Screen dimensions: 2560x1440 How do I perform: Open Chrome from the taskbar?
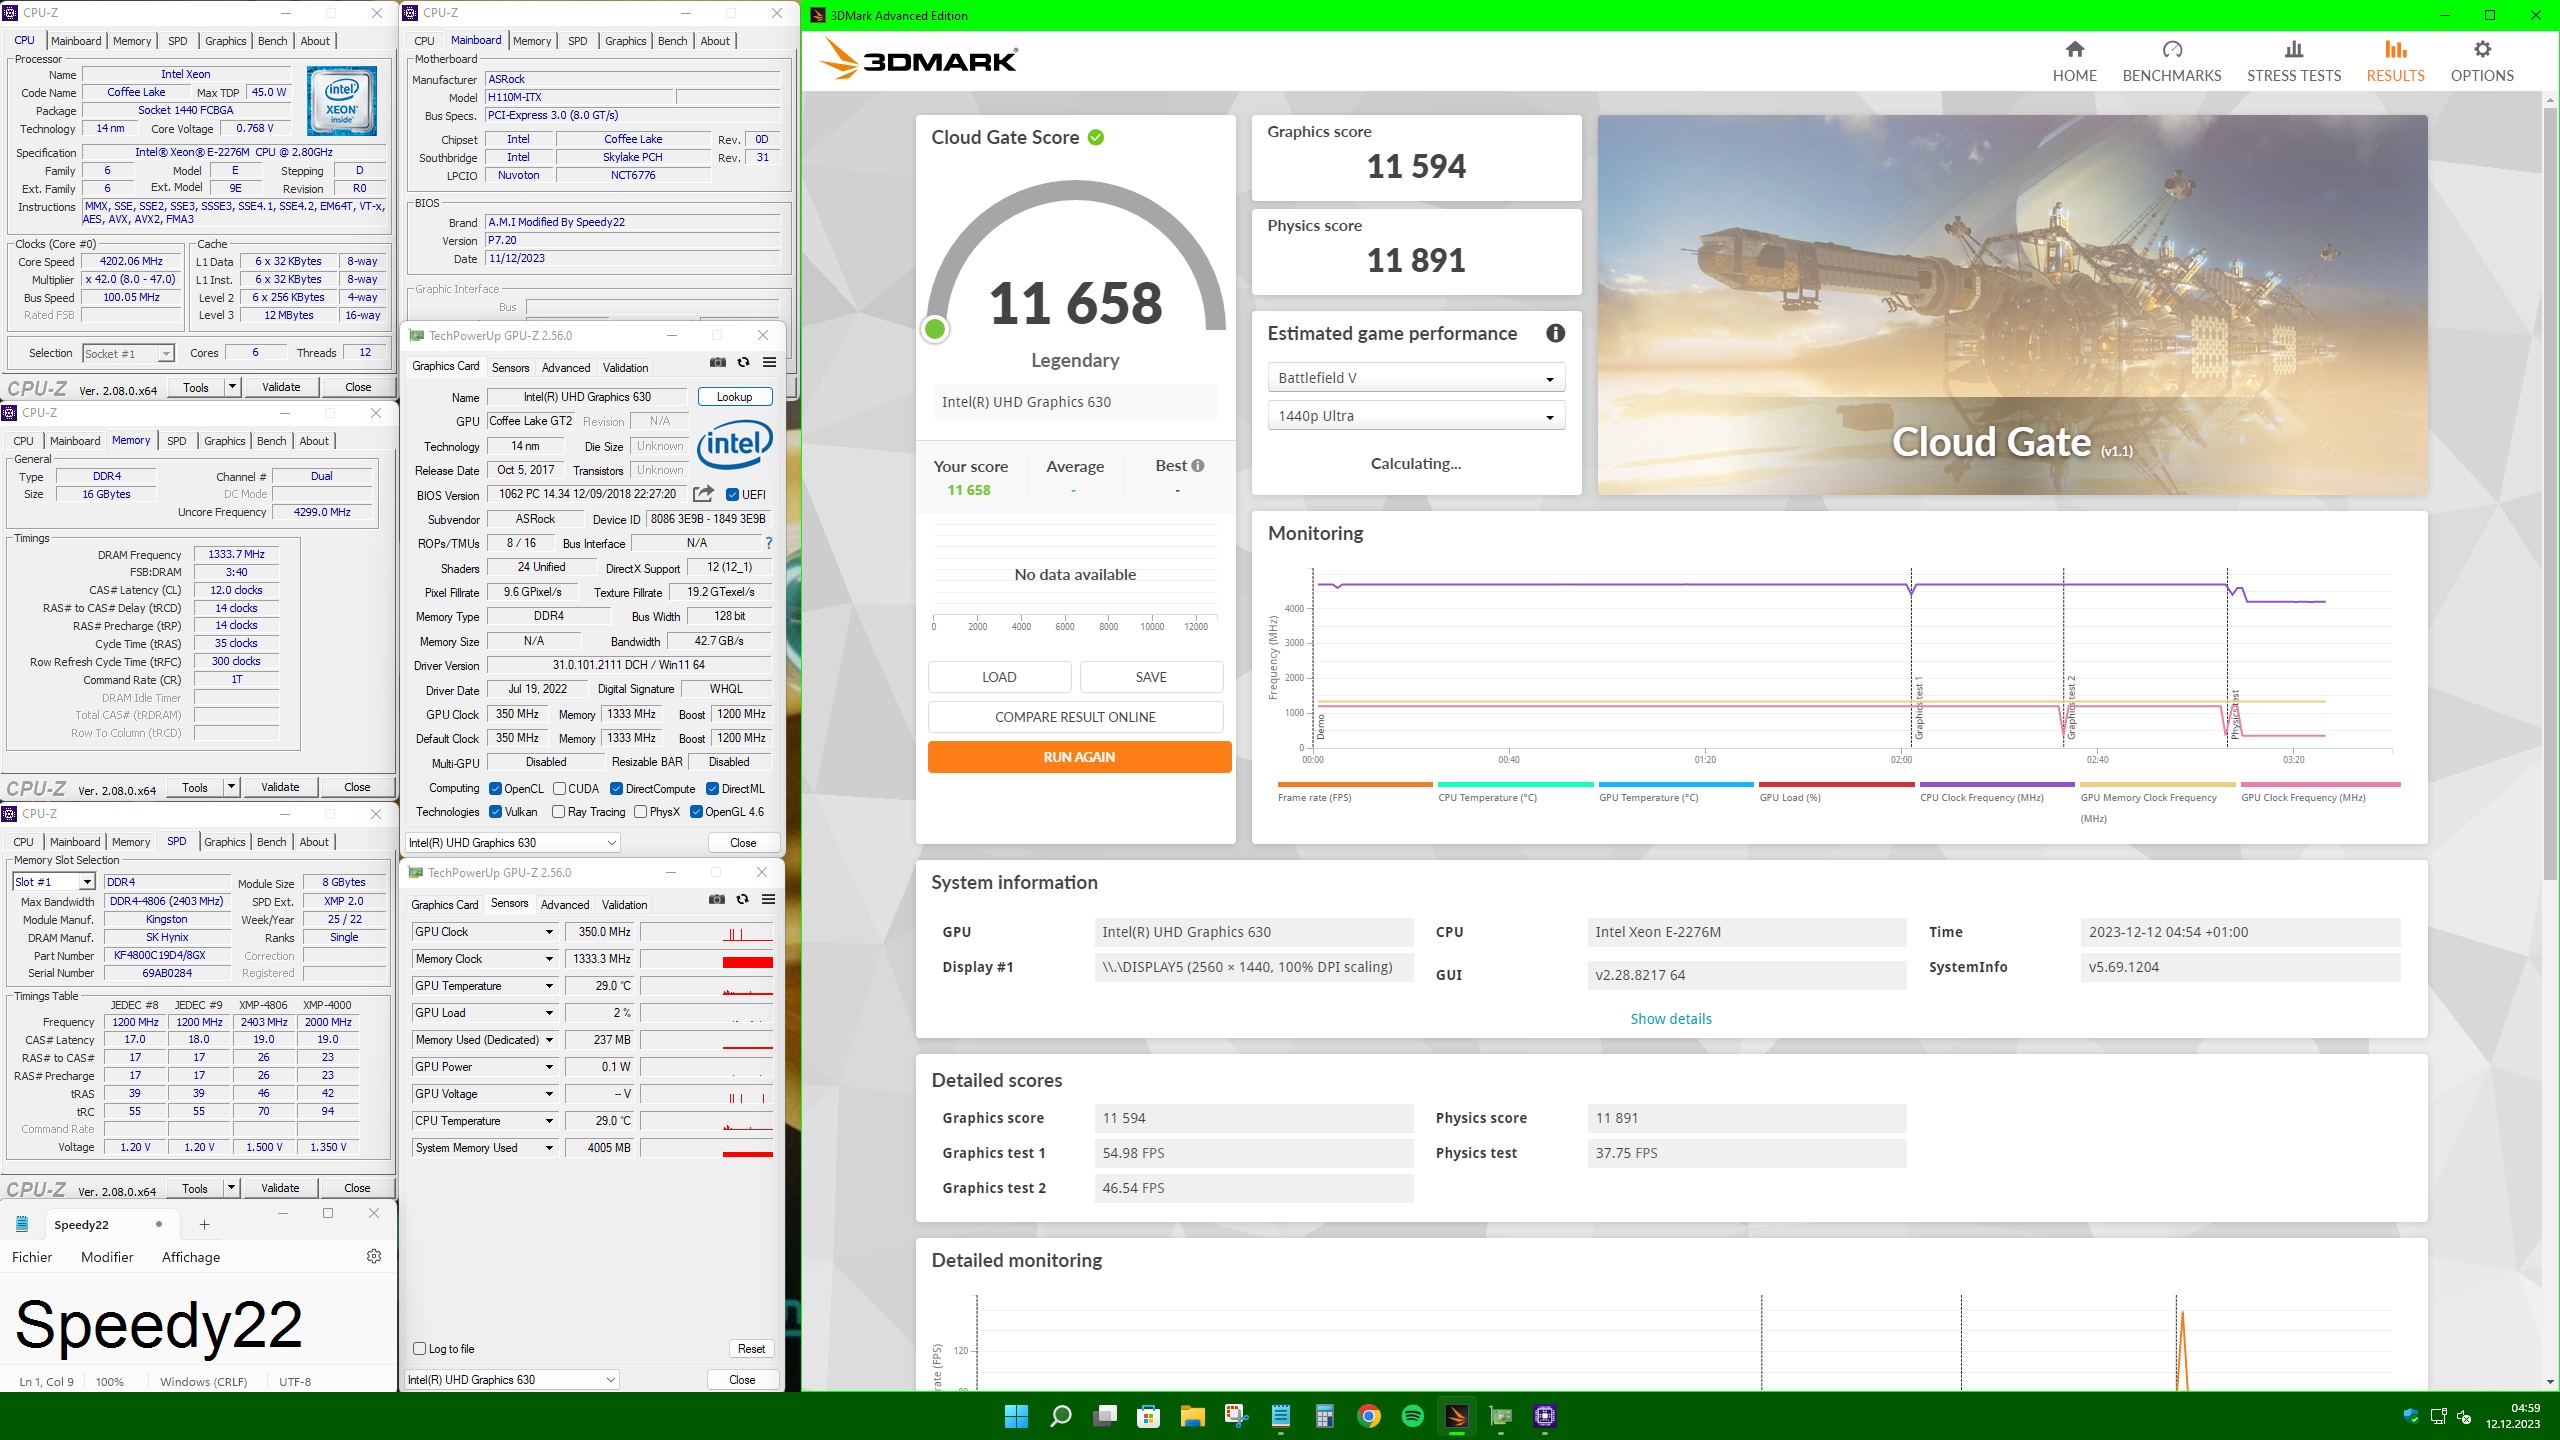tap(1369, 1416)
